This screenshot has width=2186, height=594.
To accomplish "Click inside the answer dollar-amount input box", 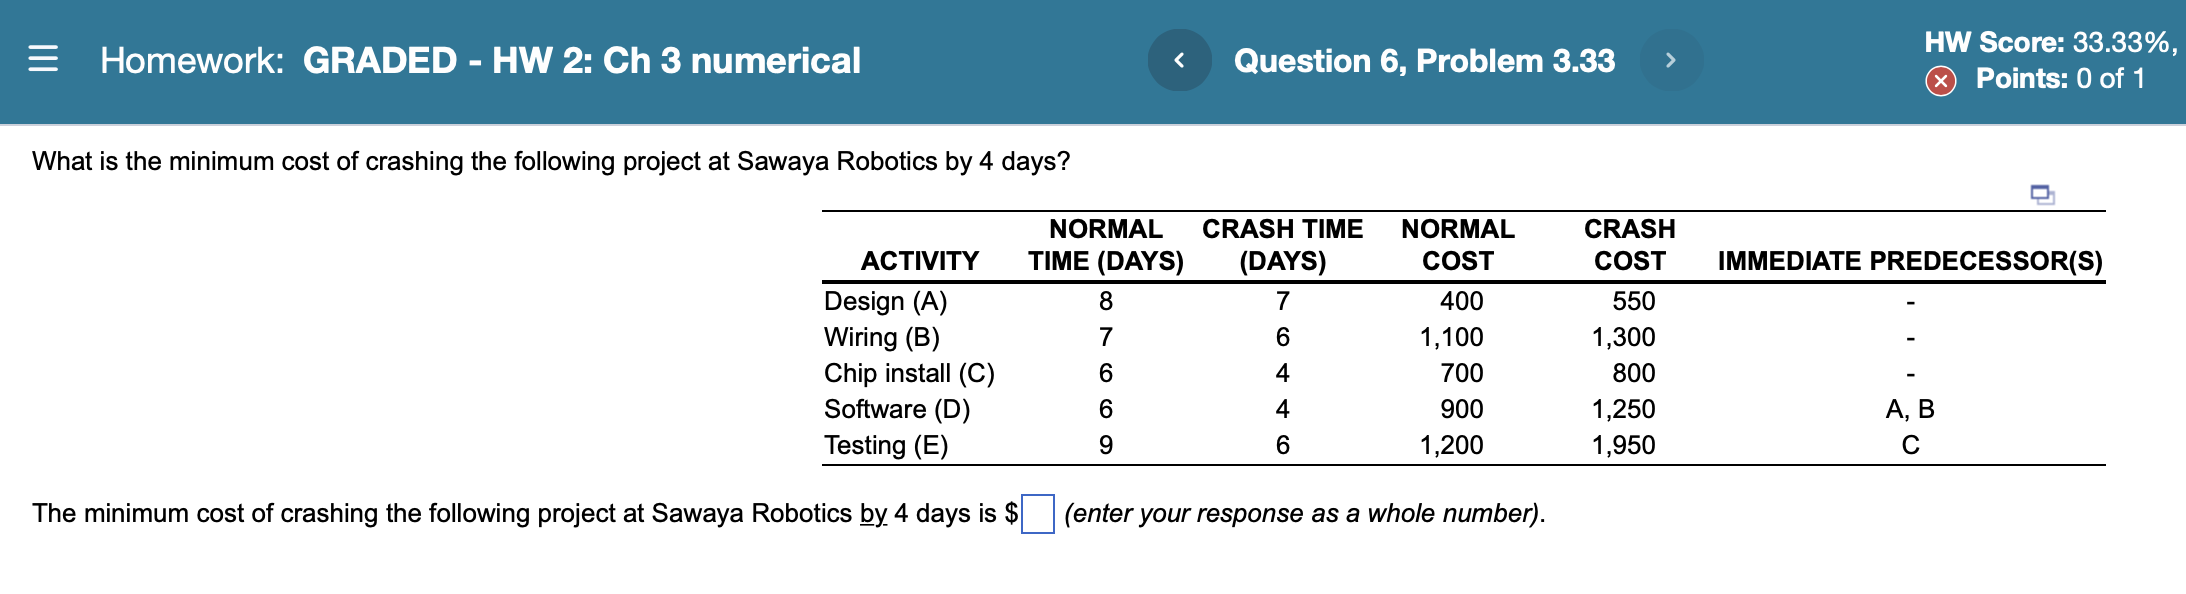I will 1038,513.
